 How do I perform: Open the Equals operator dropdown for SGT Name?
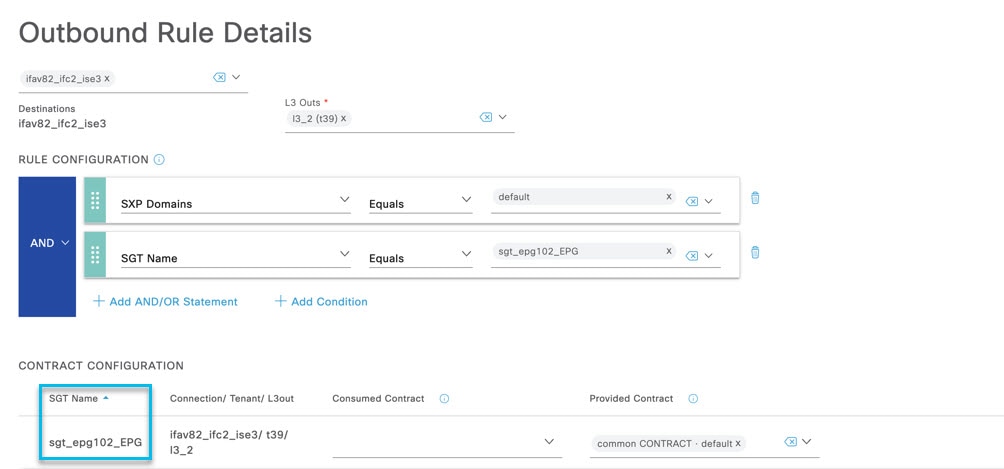pos(420,258)
